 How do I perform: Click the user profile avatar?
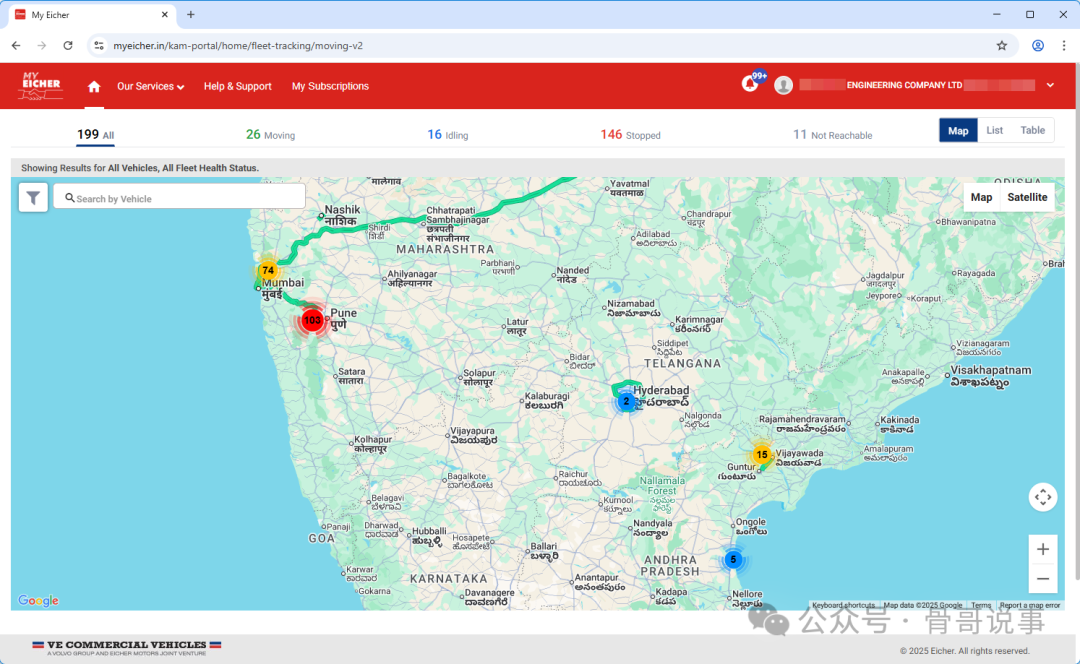(x=783, y=85)
